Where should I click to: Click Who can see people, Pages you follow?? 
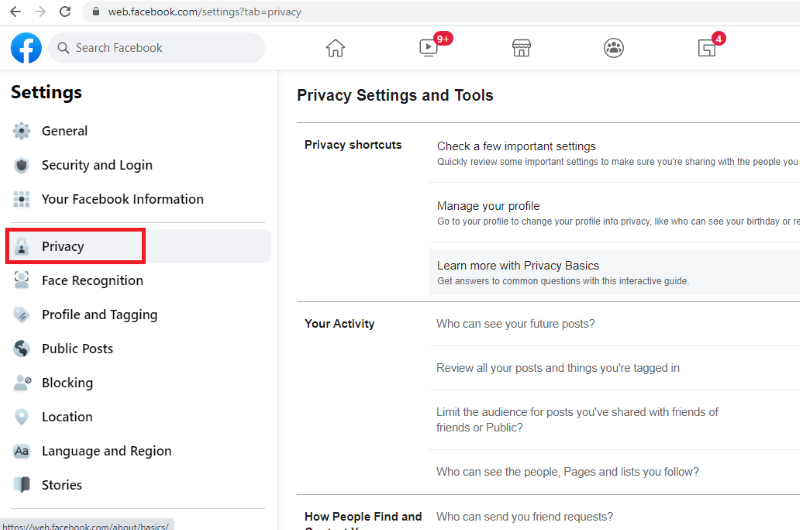567,472
